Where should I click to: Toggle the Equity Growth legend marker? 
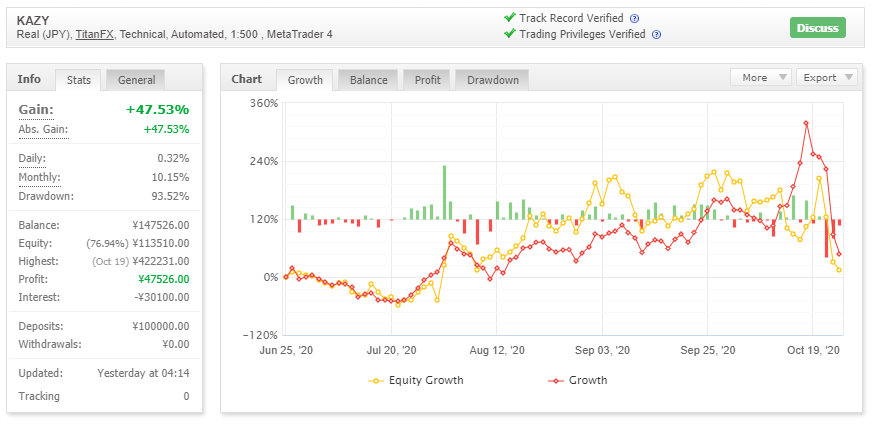376,381
